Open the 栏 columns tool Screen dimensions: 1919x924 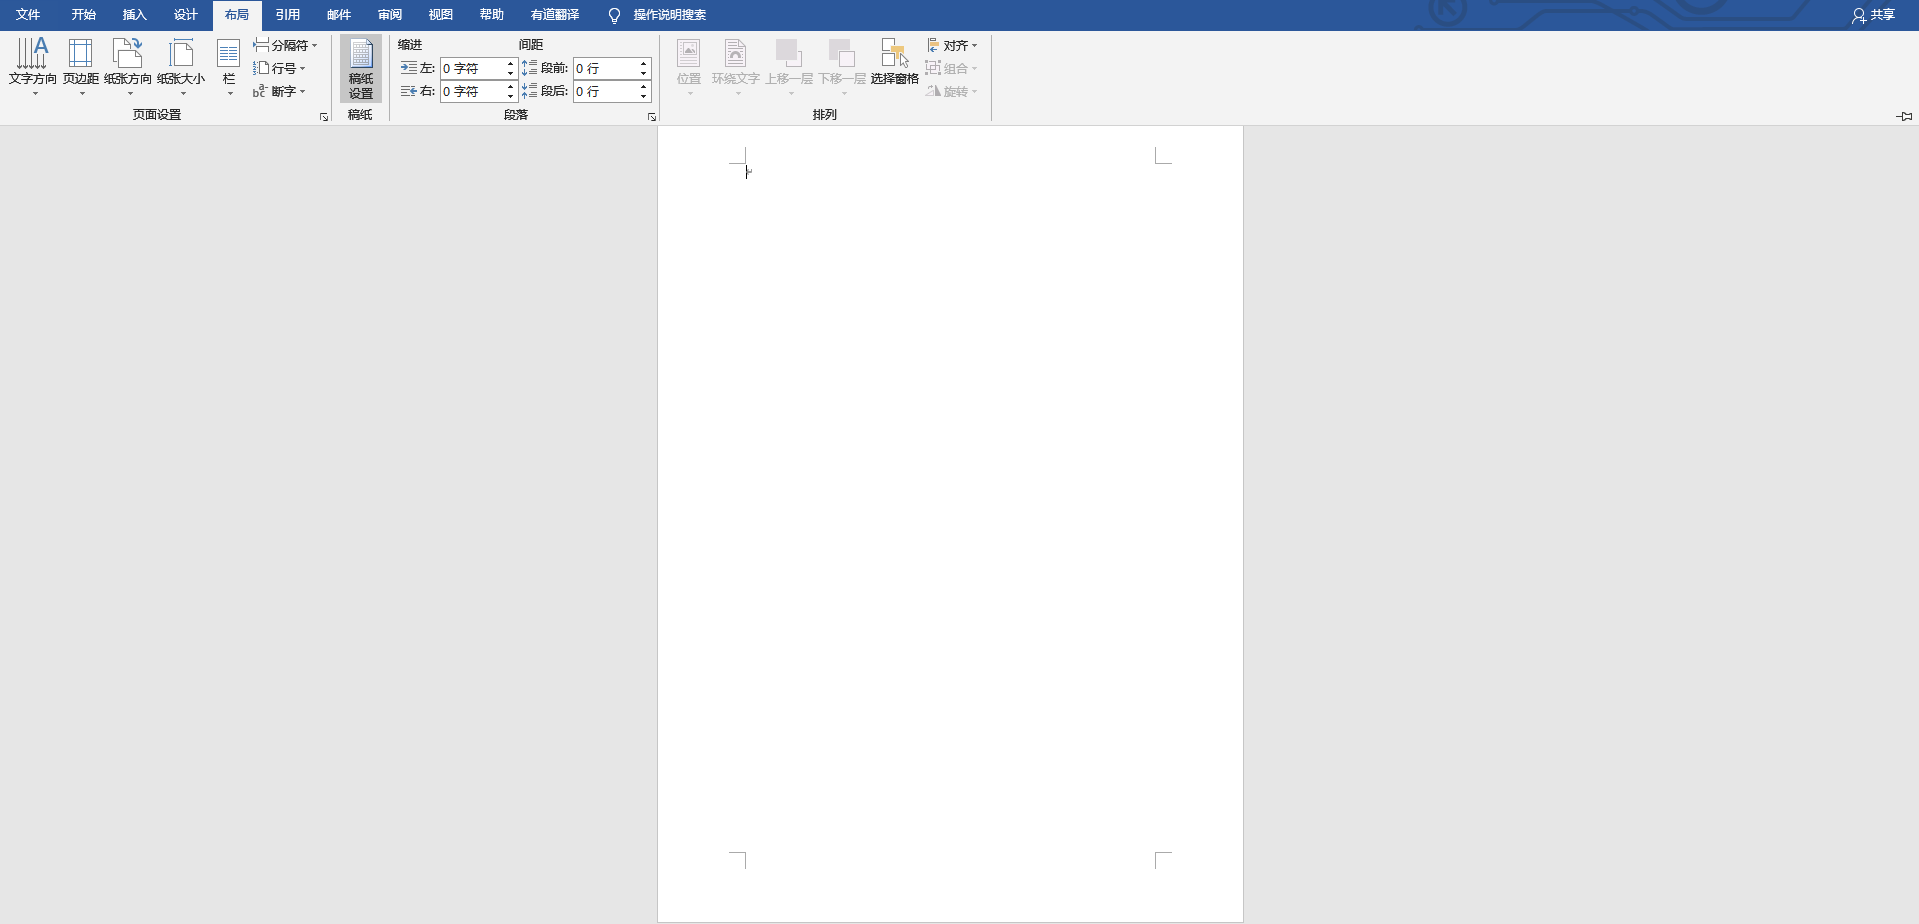(x=229, y=67)
